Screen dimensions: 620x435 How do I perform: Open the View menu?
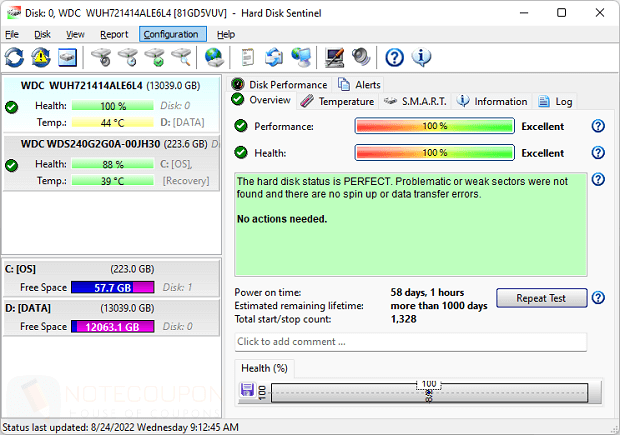click(75, 34)
